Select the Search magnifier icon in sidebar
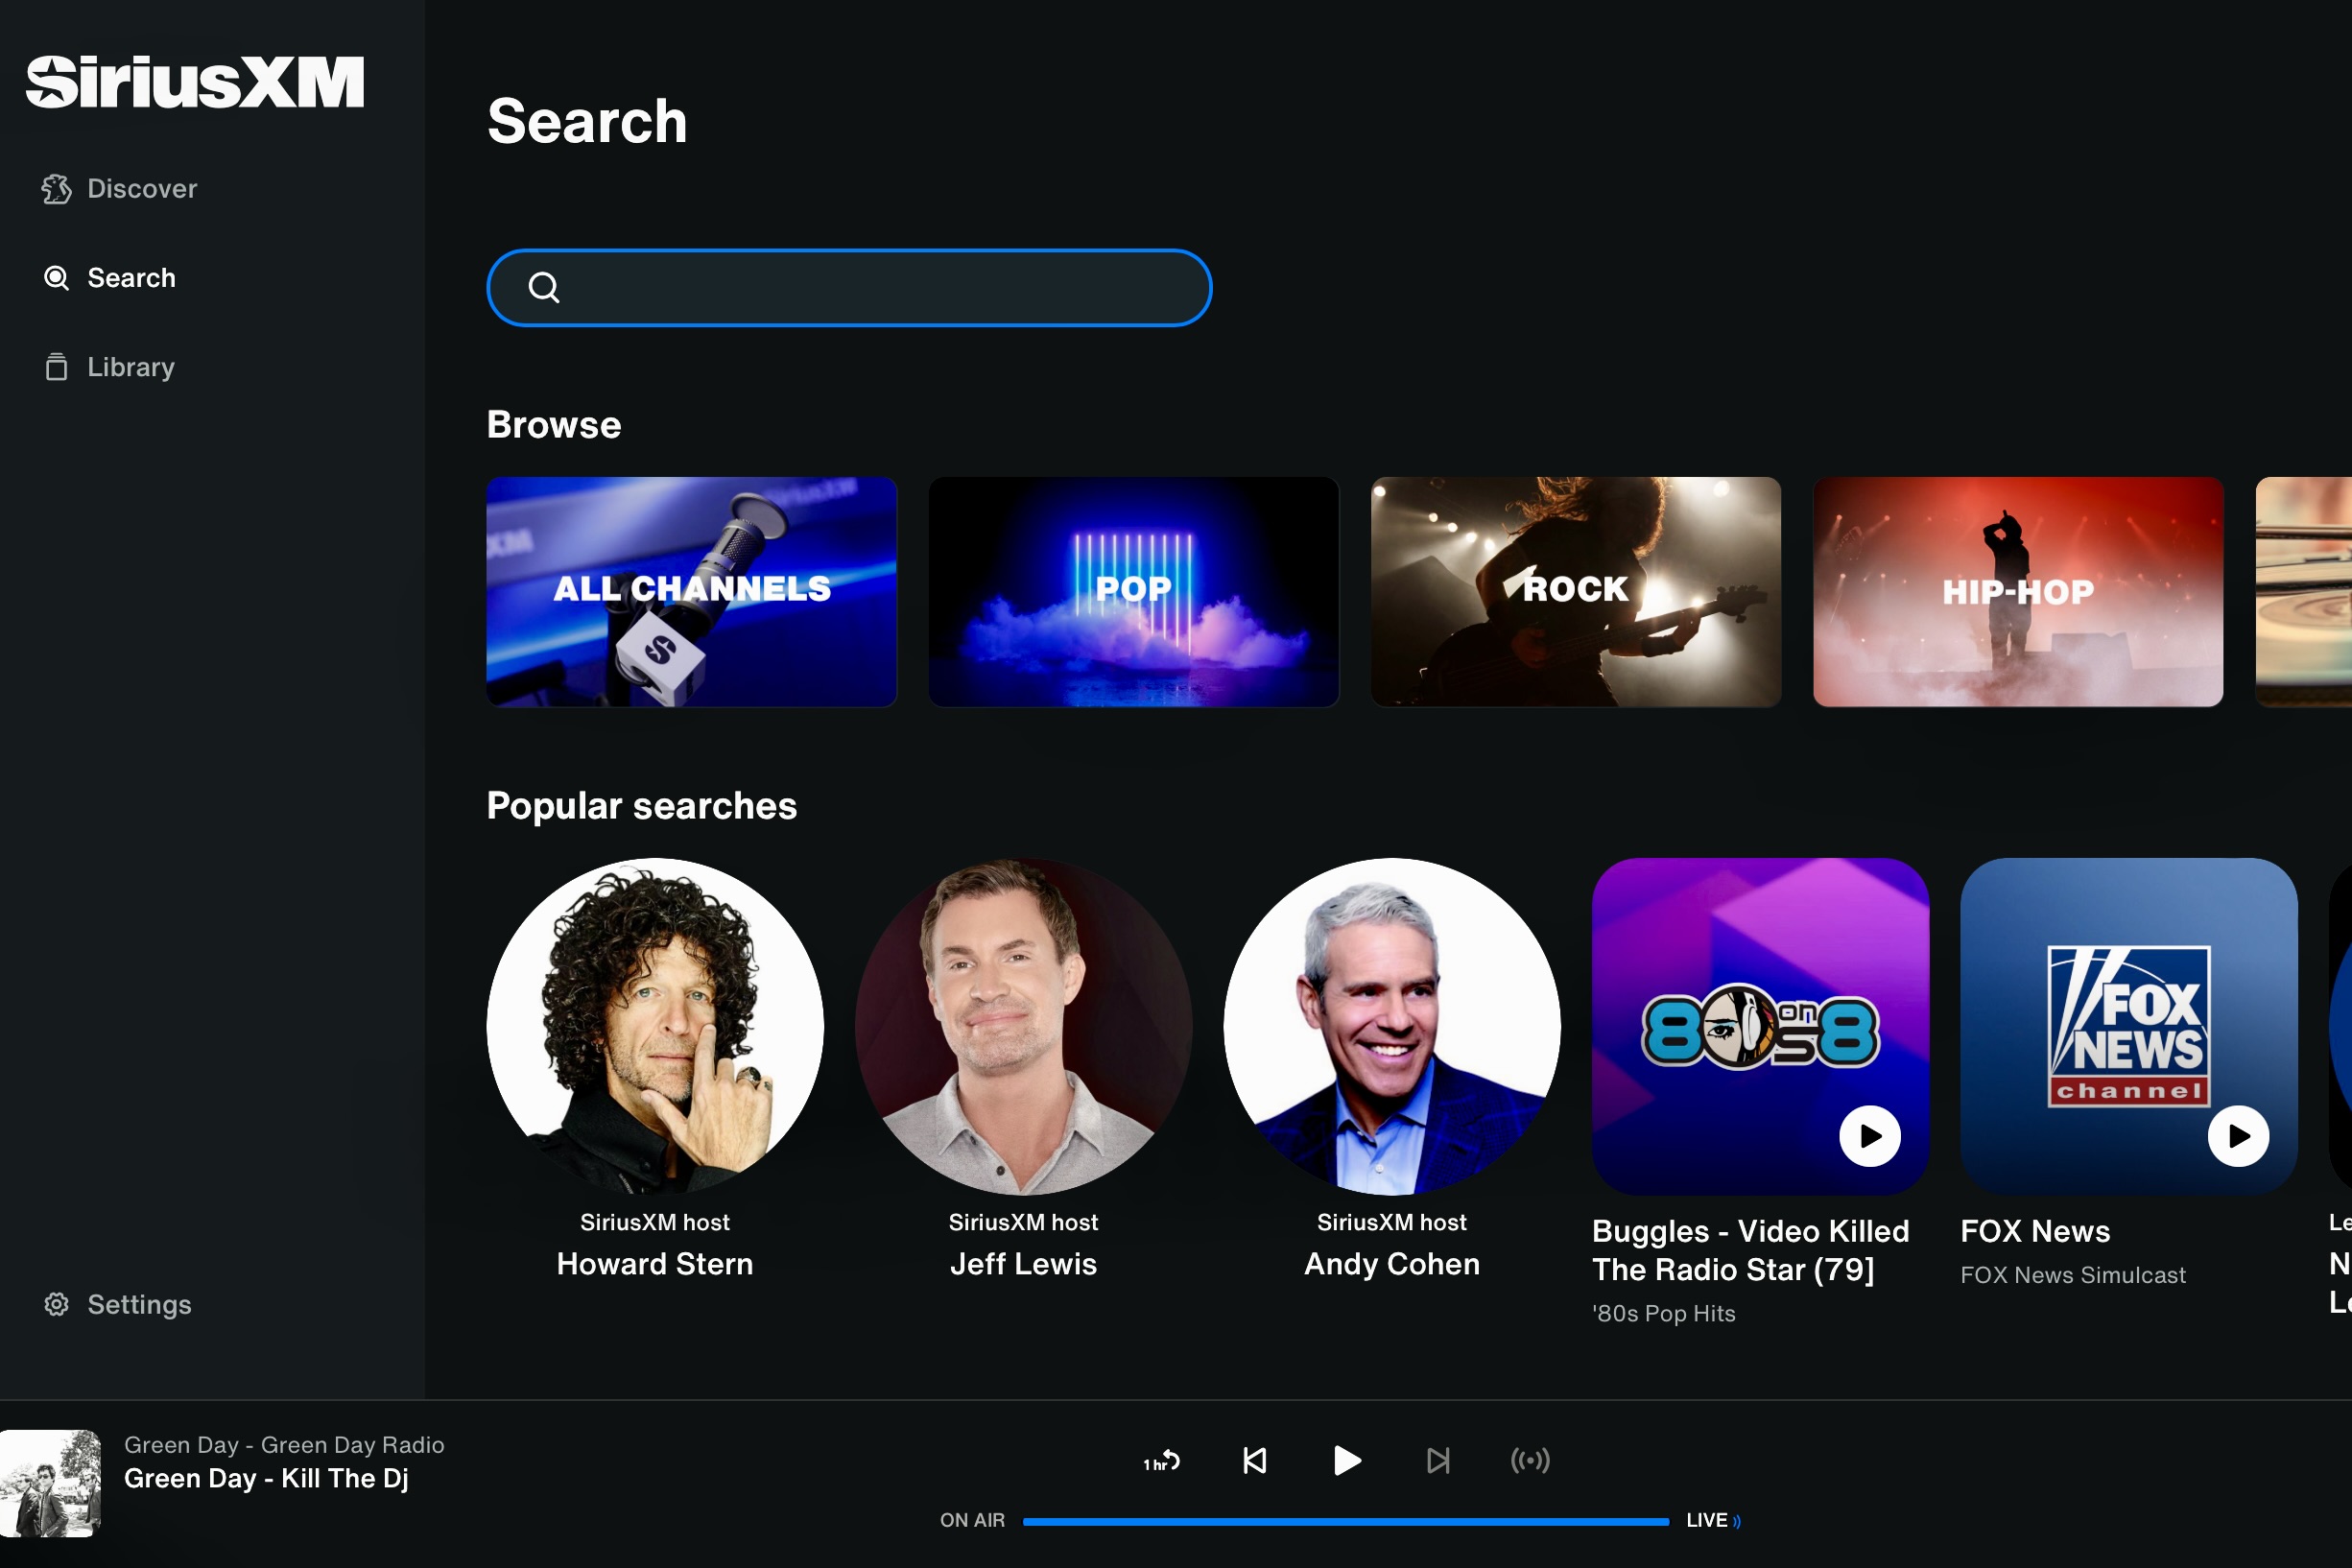 click(56, 278)
